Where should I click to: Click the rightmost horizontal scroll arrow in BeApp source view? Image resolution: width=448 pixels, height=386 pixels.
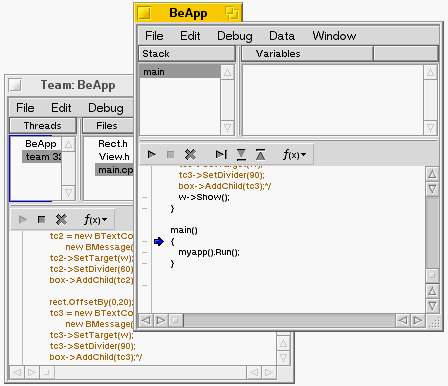tap(418, 321)
